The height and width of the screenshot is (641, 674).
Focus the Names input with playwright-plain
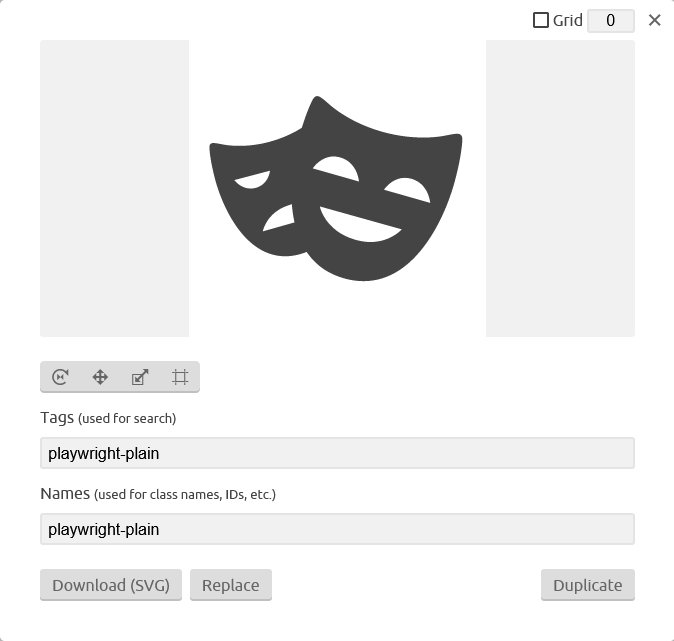(337, 529)
